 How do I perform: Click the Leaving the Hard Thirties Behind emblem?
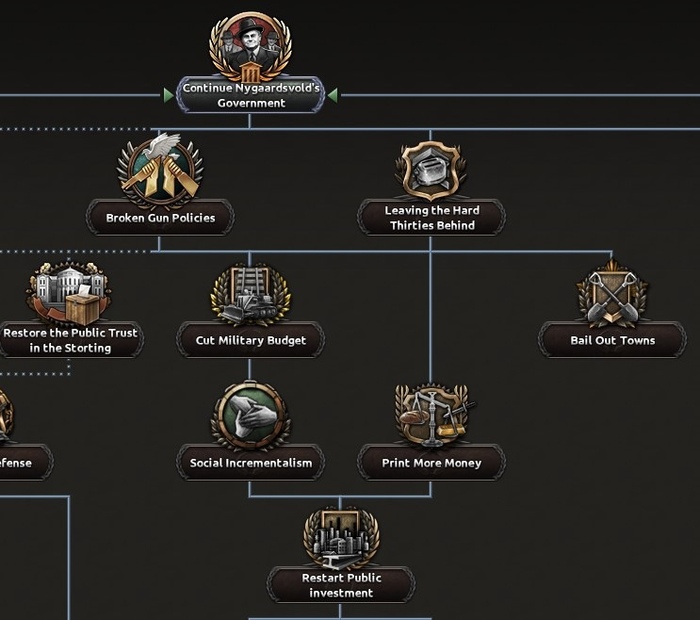(x=431, y=168)
